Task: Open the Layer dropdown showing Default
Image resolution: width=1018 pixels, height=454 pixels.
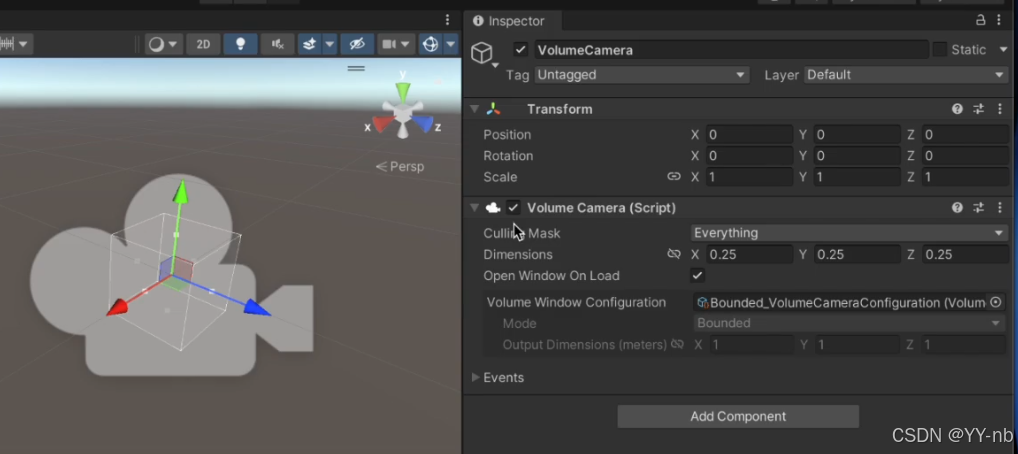Action: pos(906,75)
